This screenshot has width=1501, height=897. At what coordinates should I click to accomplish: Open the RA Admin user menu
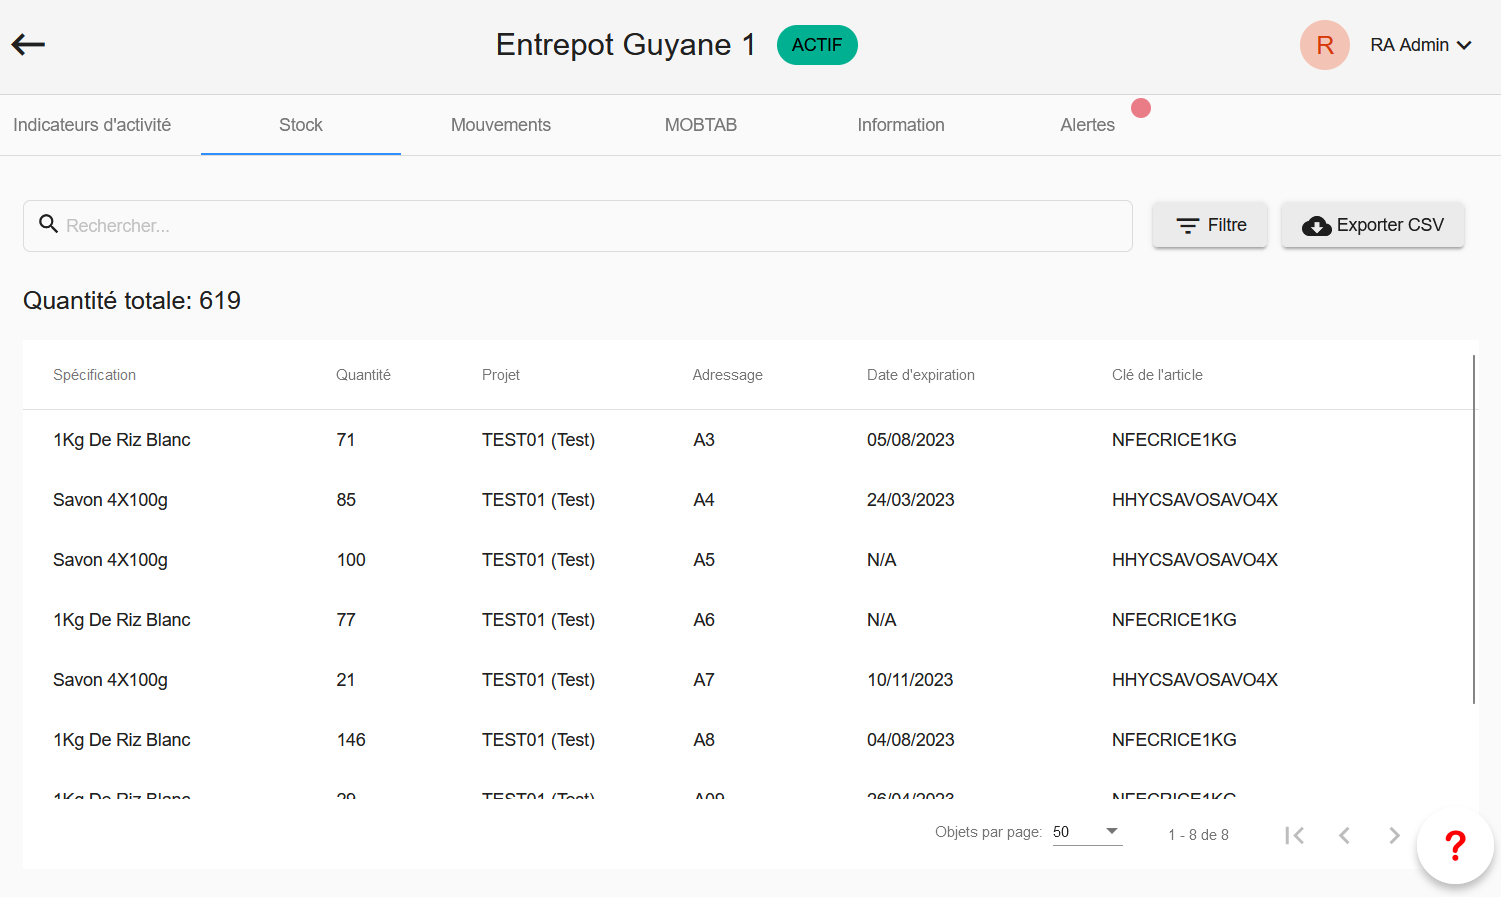tap(1420, 45)
